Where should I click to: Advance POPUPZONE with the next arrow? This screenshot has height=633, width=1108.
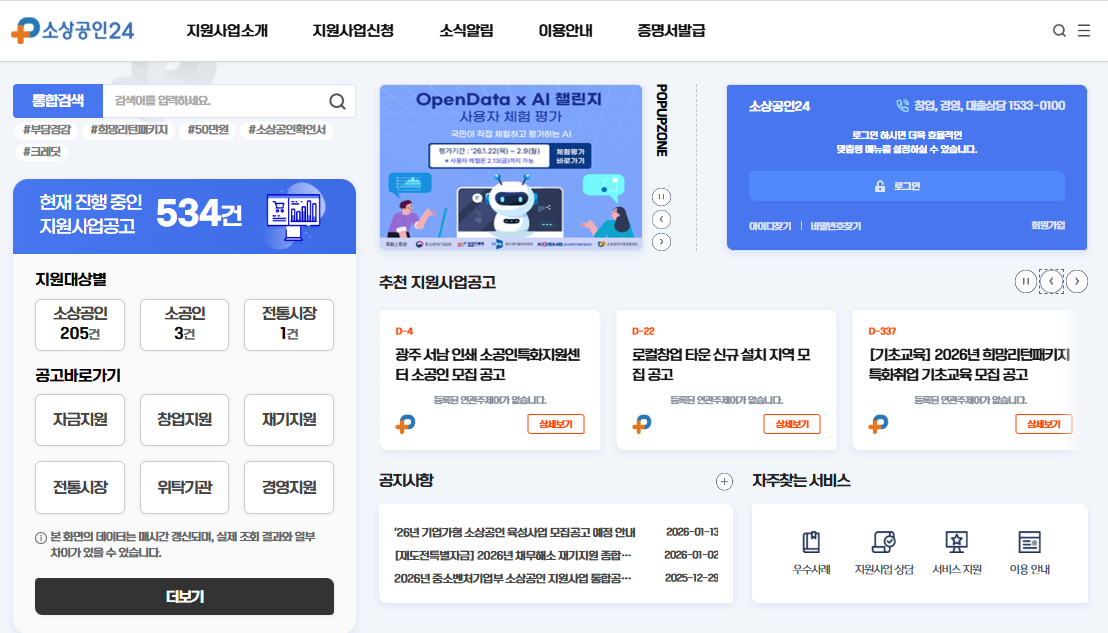[661, 241]
